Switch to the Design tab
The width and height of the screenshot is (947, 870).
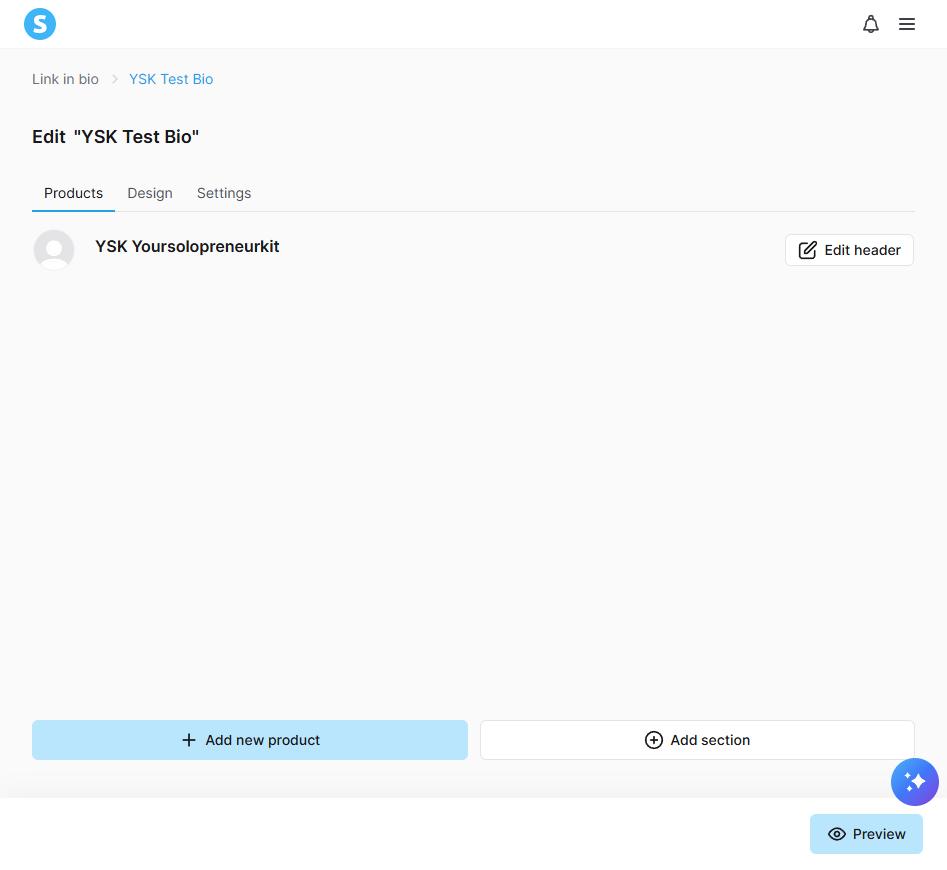pos(150,193)
